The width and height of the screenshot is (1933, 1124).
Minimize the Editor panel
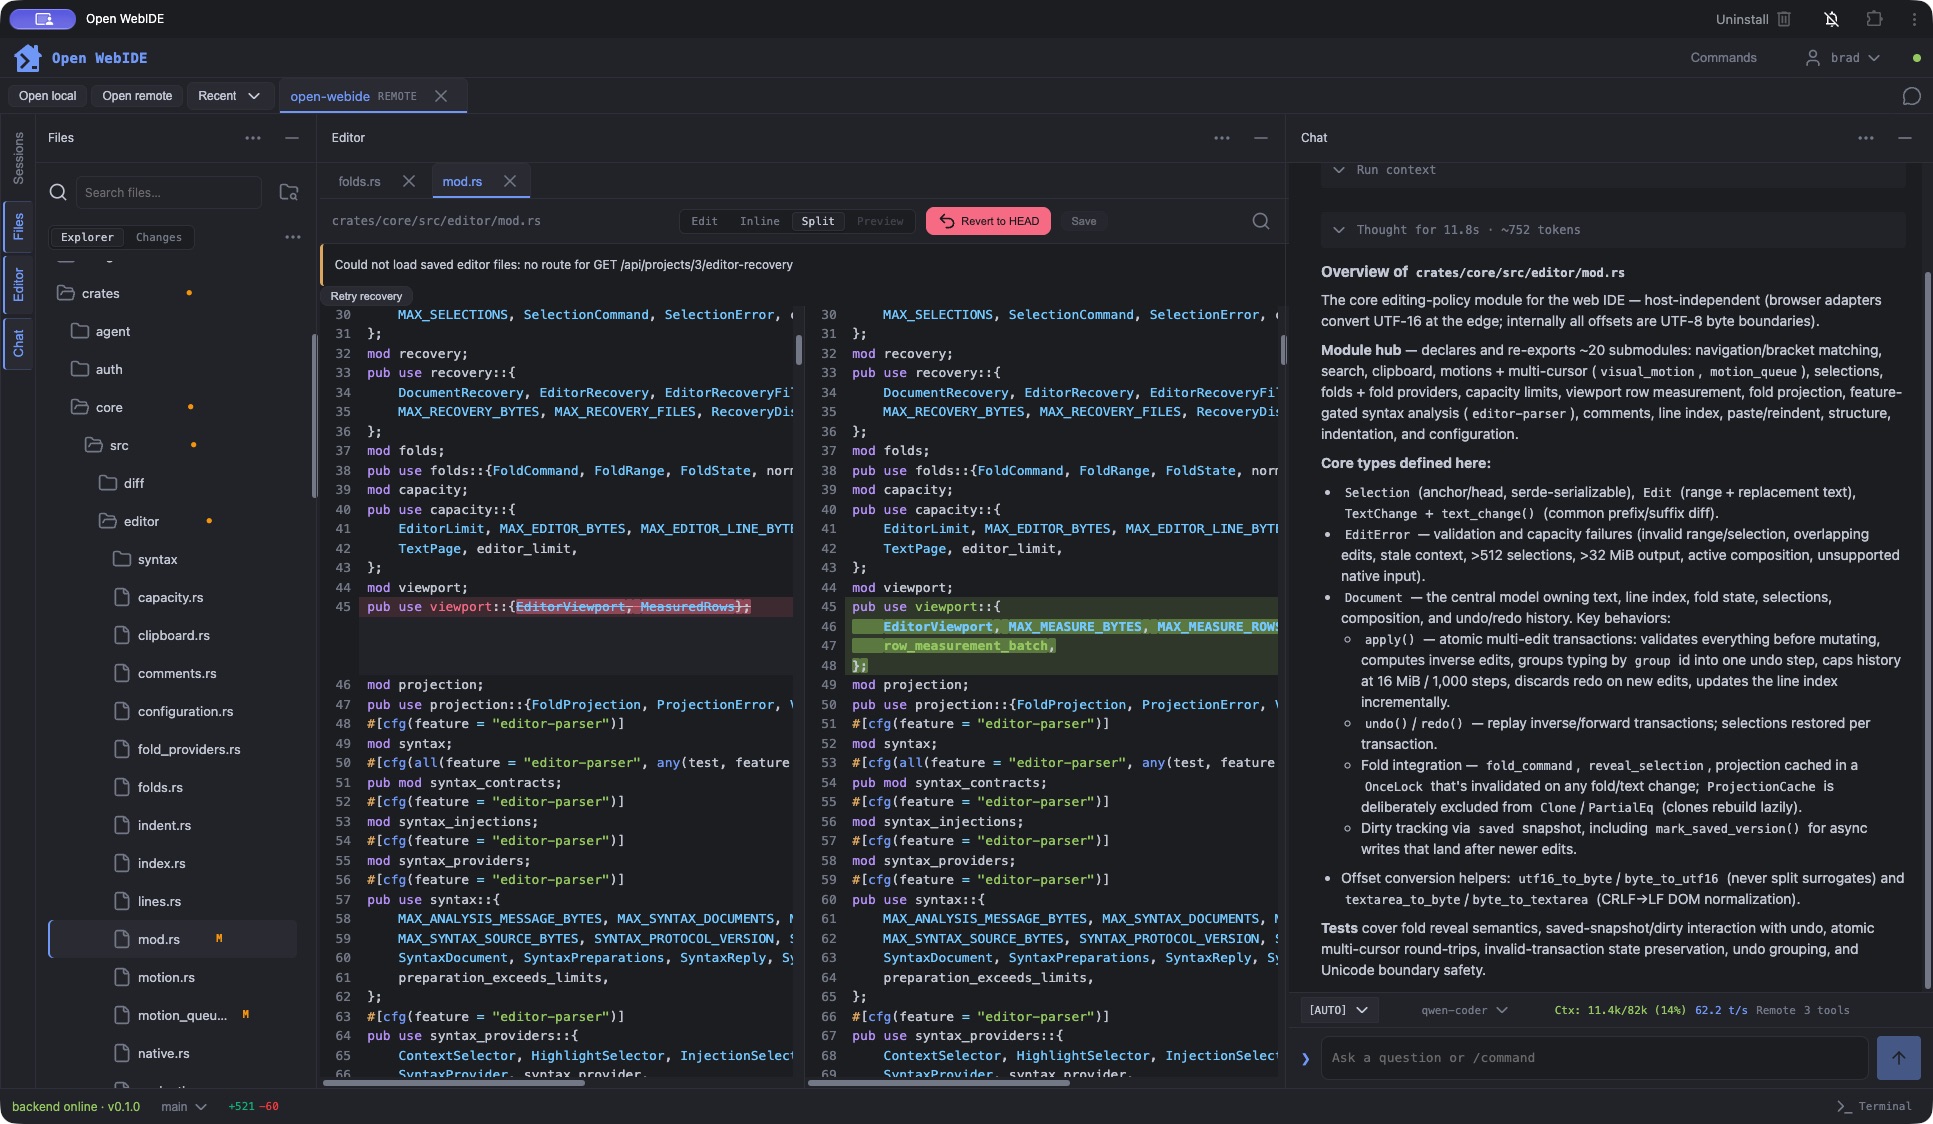coord(1261,138)
